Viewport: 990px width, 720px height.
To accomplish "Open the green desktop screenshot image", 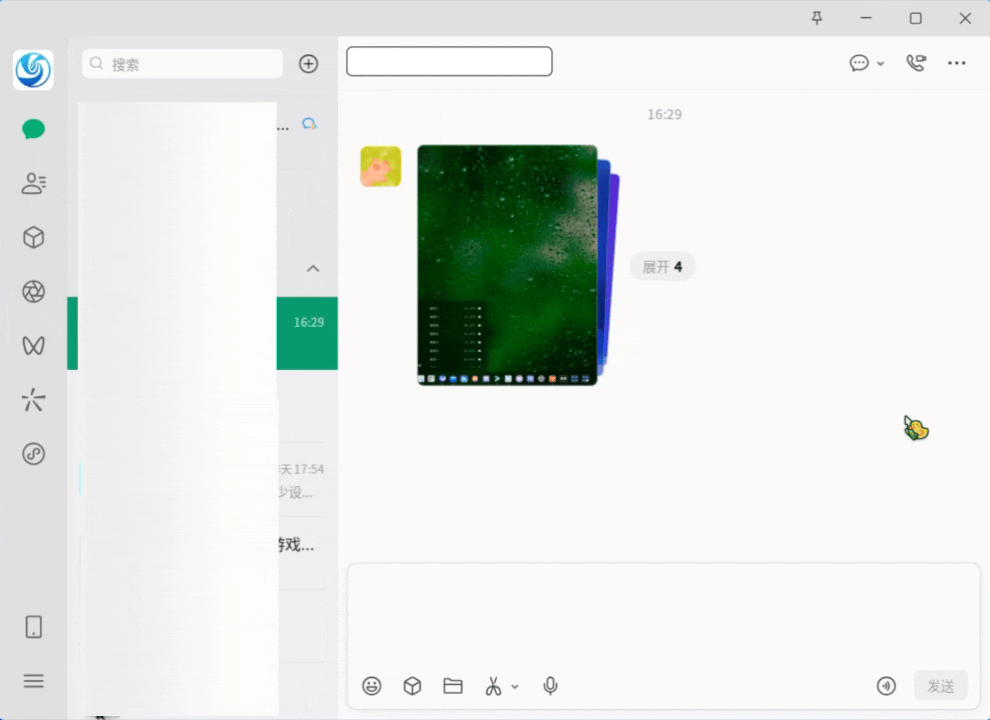I will pos(507,265).
